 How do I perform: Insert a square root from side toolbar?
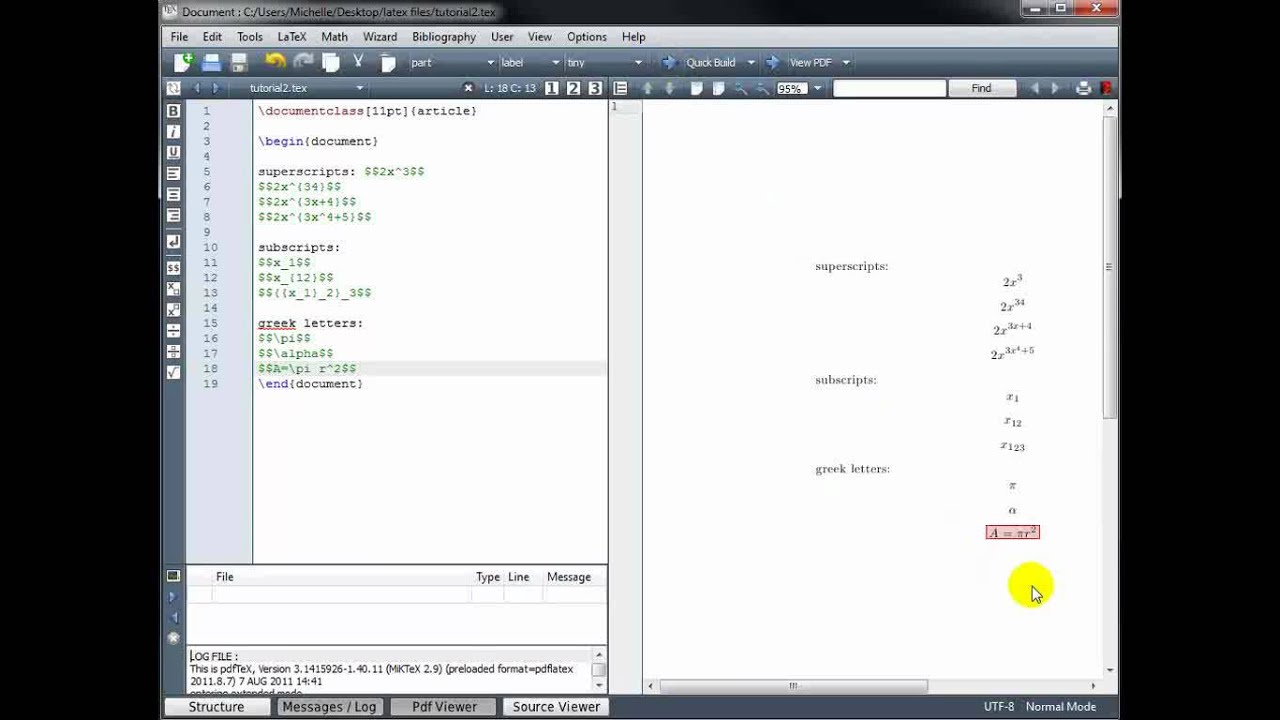tap(173, 373)
